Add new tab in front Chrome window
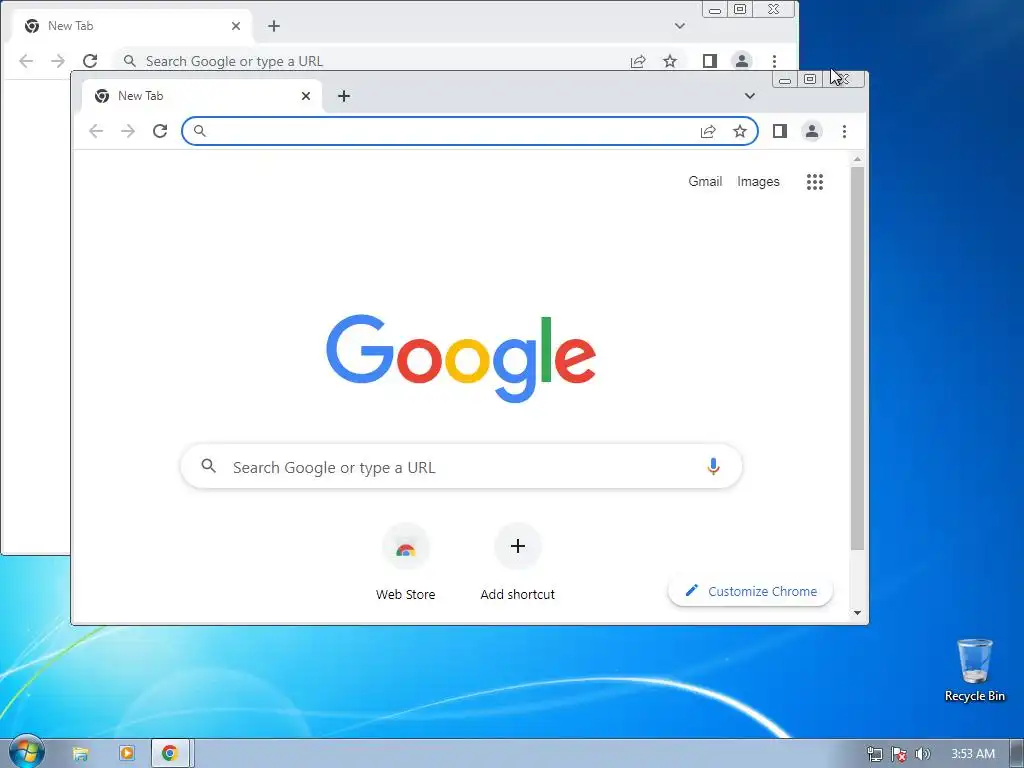Screen dimensions: 1024x768 [x=344, y=96]
